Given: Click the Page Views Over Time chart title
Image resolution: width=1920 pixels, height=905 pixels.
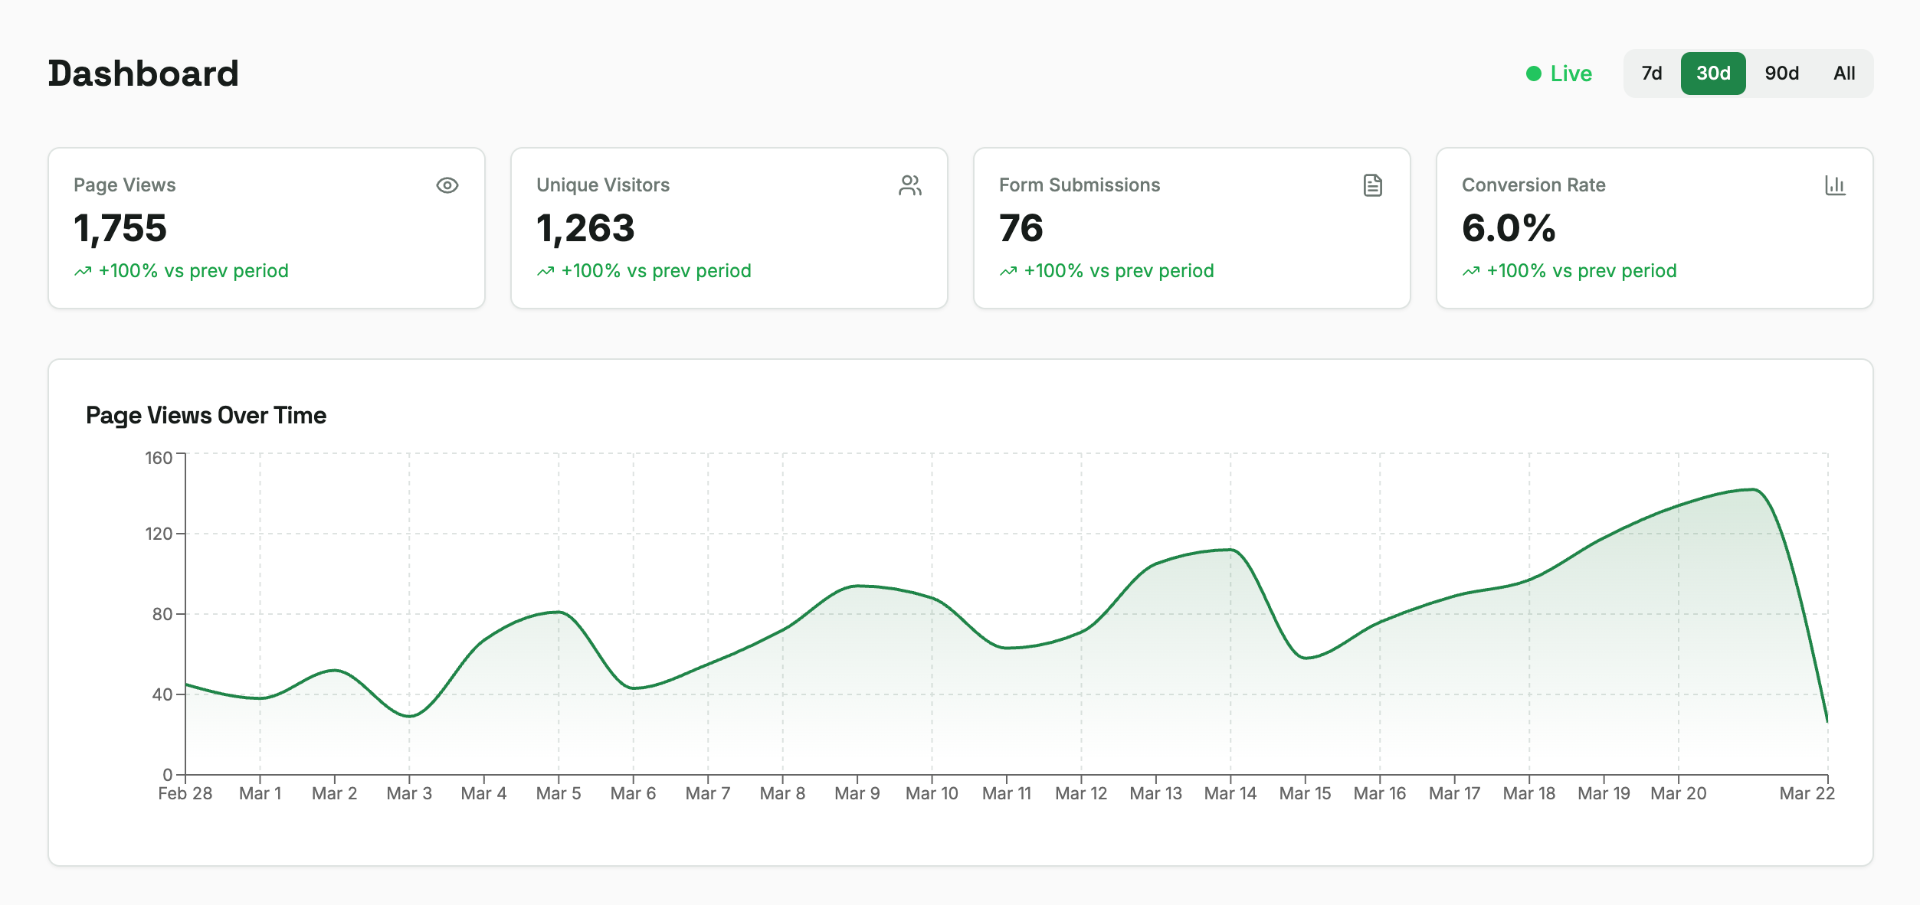Looking at the screenshot, I should (x=206, y=415).
